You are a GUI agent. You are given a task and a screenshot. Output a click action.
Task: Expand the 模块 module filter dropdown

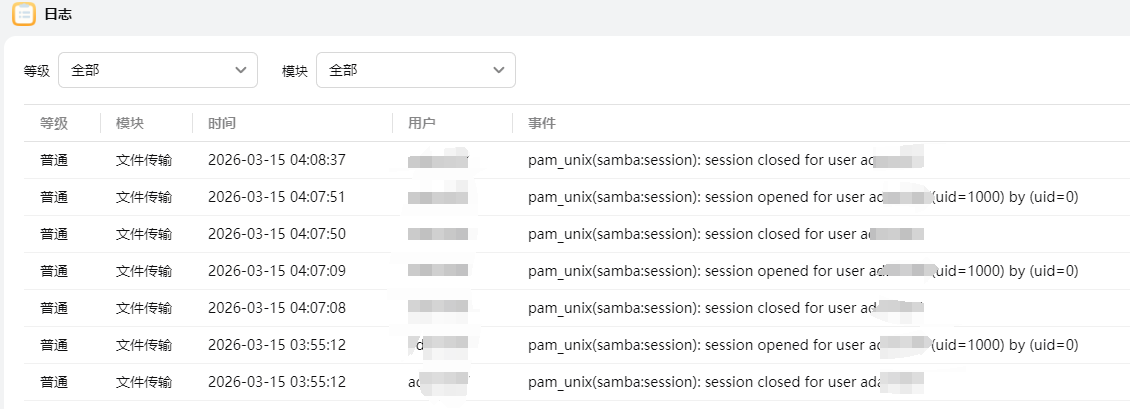pyautogui.click(x=415, y=71)
